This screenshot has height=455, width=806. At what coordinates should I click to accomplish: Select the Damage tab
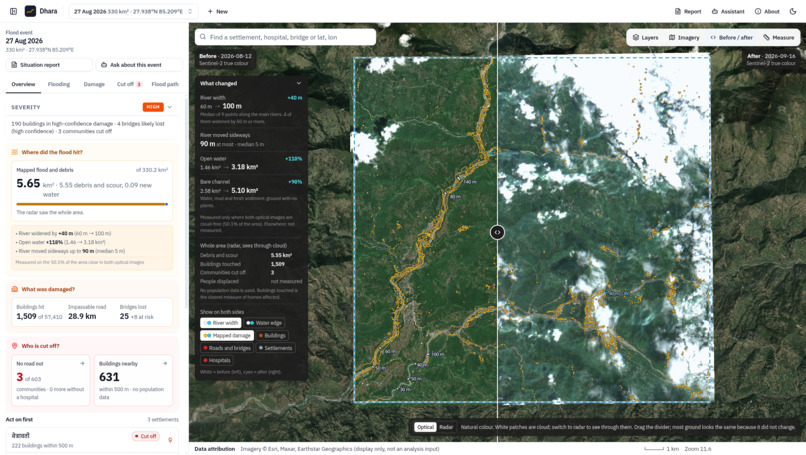click(94, 84)
